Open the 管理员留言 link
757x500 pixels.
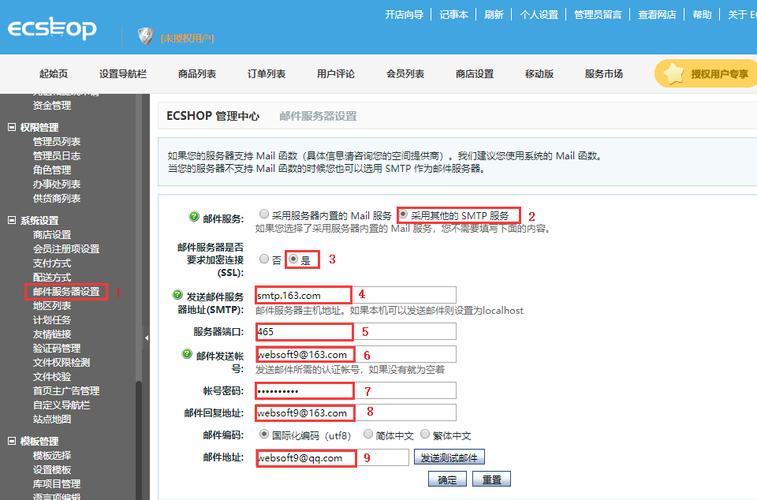598,14
